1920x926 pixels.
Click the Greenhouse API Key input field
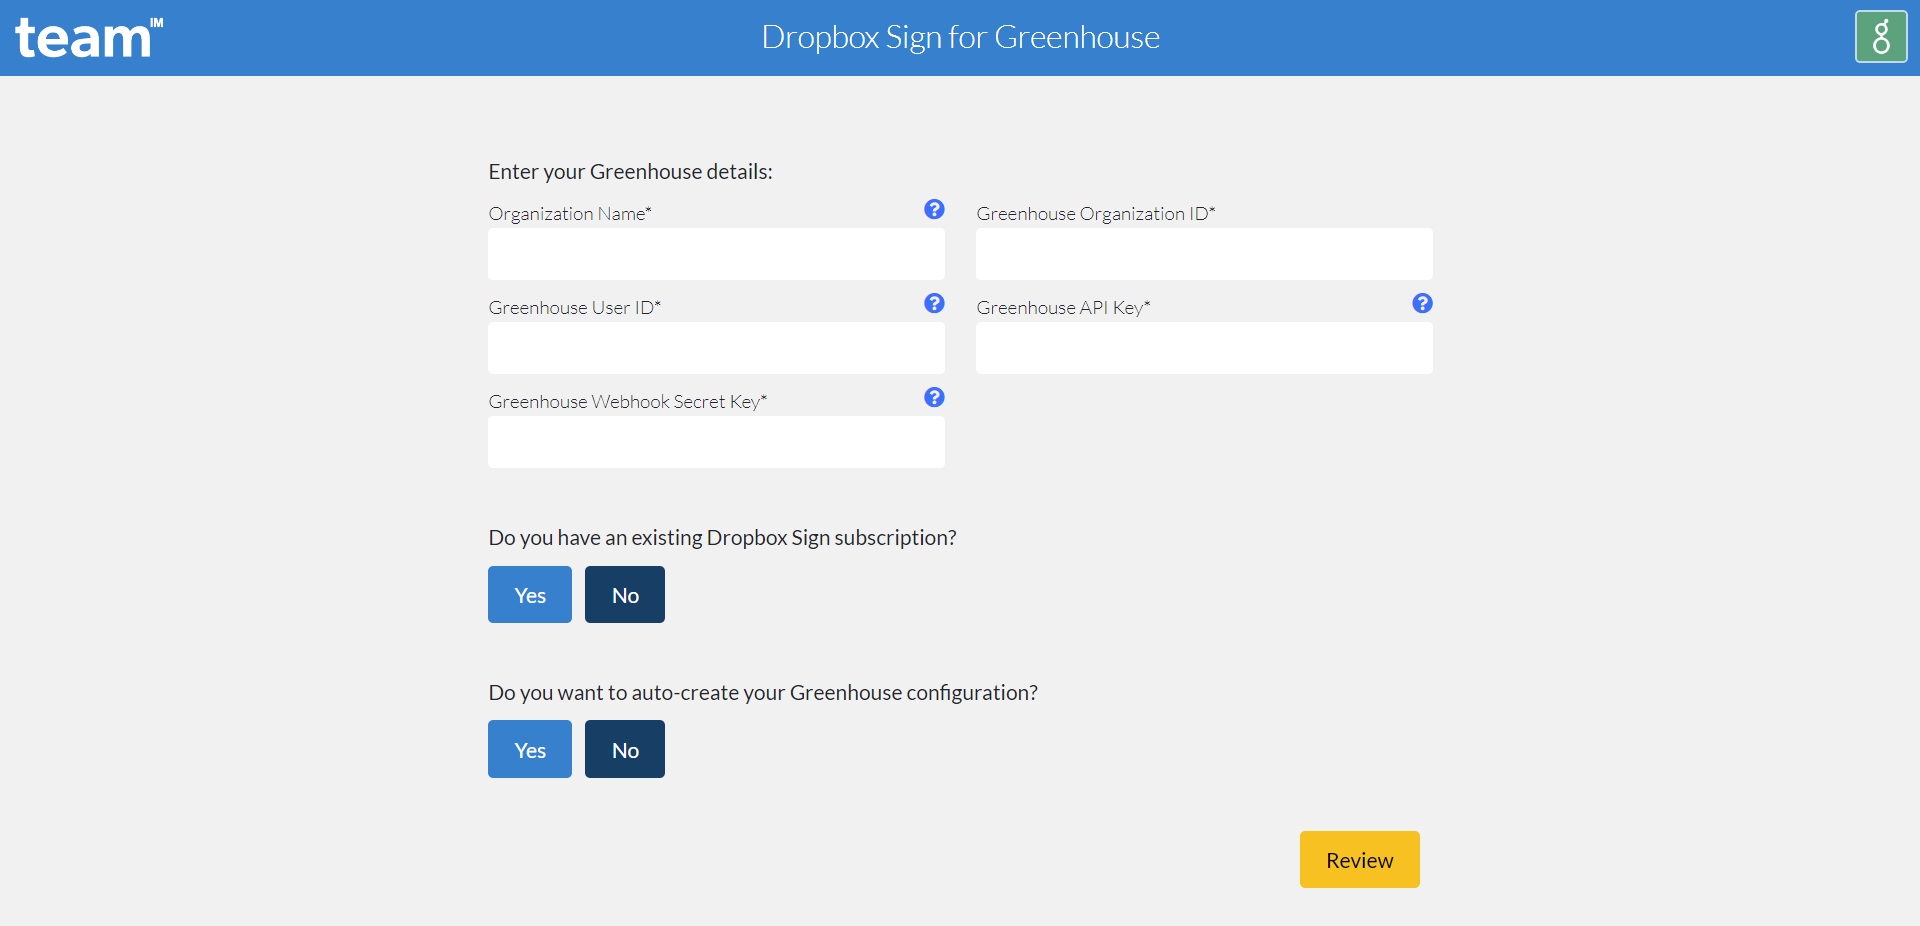coord(1203,348)
